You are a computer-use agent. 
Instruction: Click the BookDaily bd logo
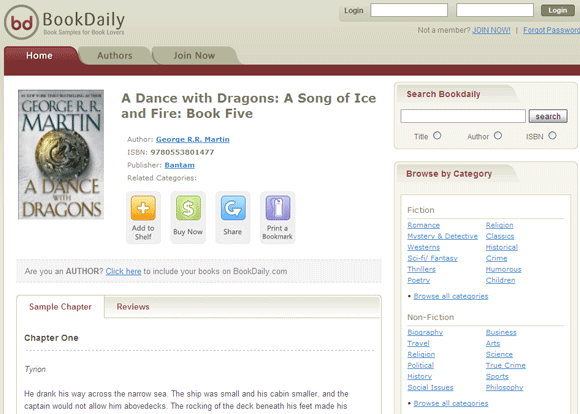tap(21, 22)
